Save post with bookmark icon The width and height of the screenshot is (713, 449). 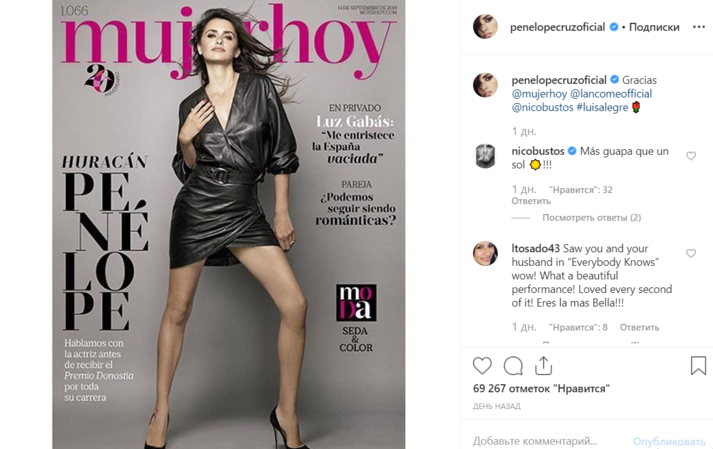[698, 365]
